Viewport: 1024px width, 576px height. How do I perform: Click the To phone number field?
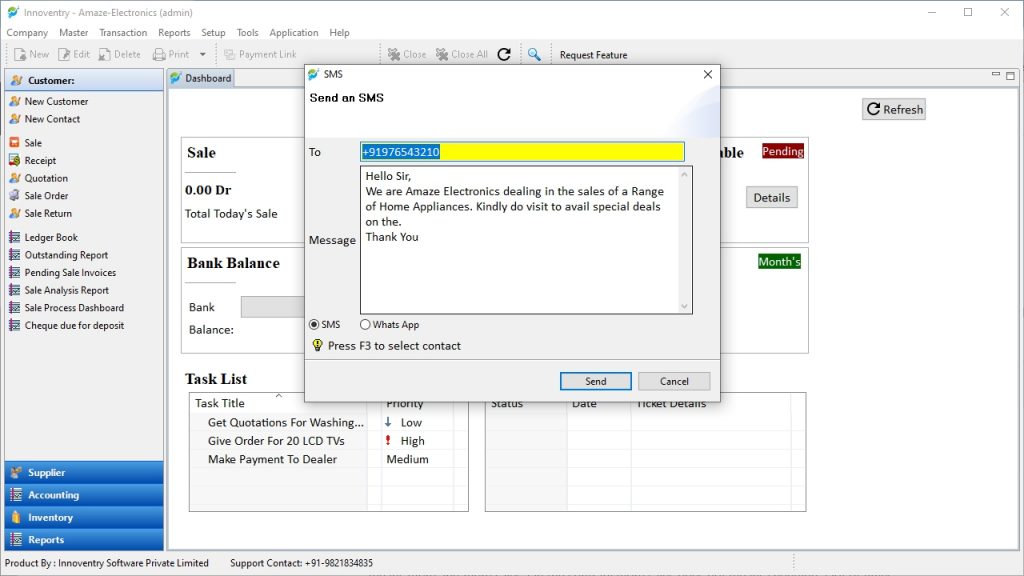pyautogui.click(x=522, y=152)
